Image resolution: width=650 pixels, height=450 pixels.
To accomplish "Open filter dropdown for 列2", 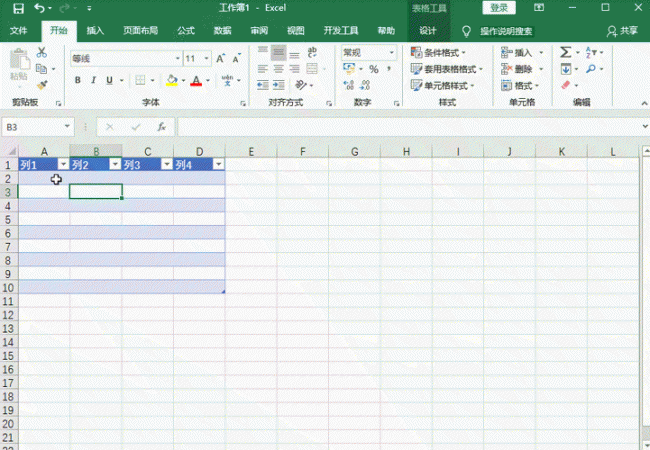I will [x=115, y=165].
